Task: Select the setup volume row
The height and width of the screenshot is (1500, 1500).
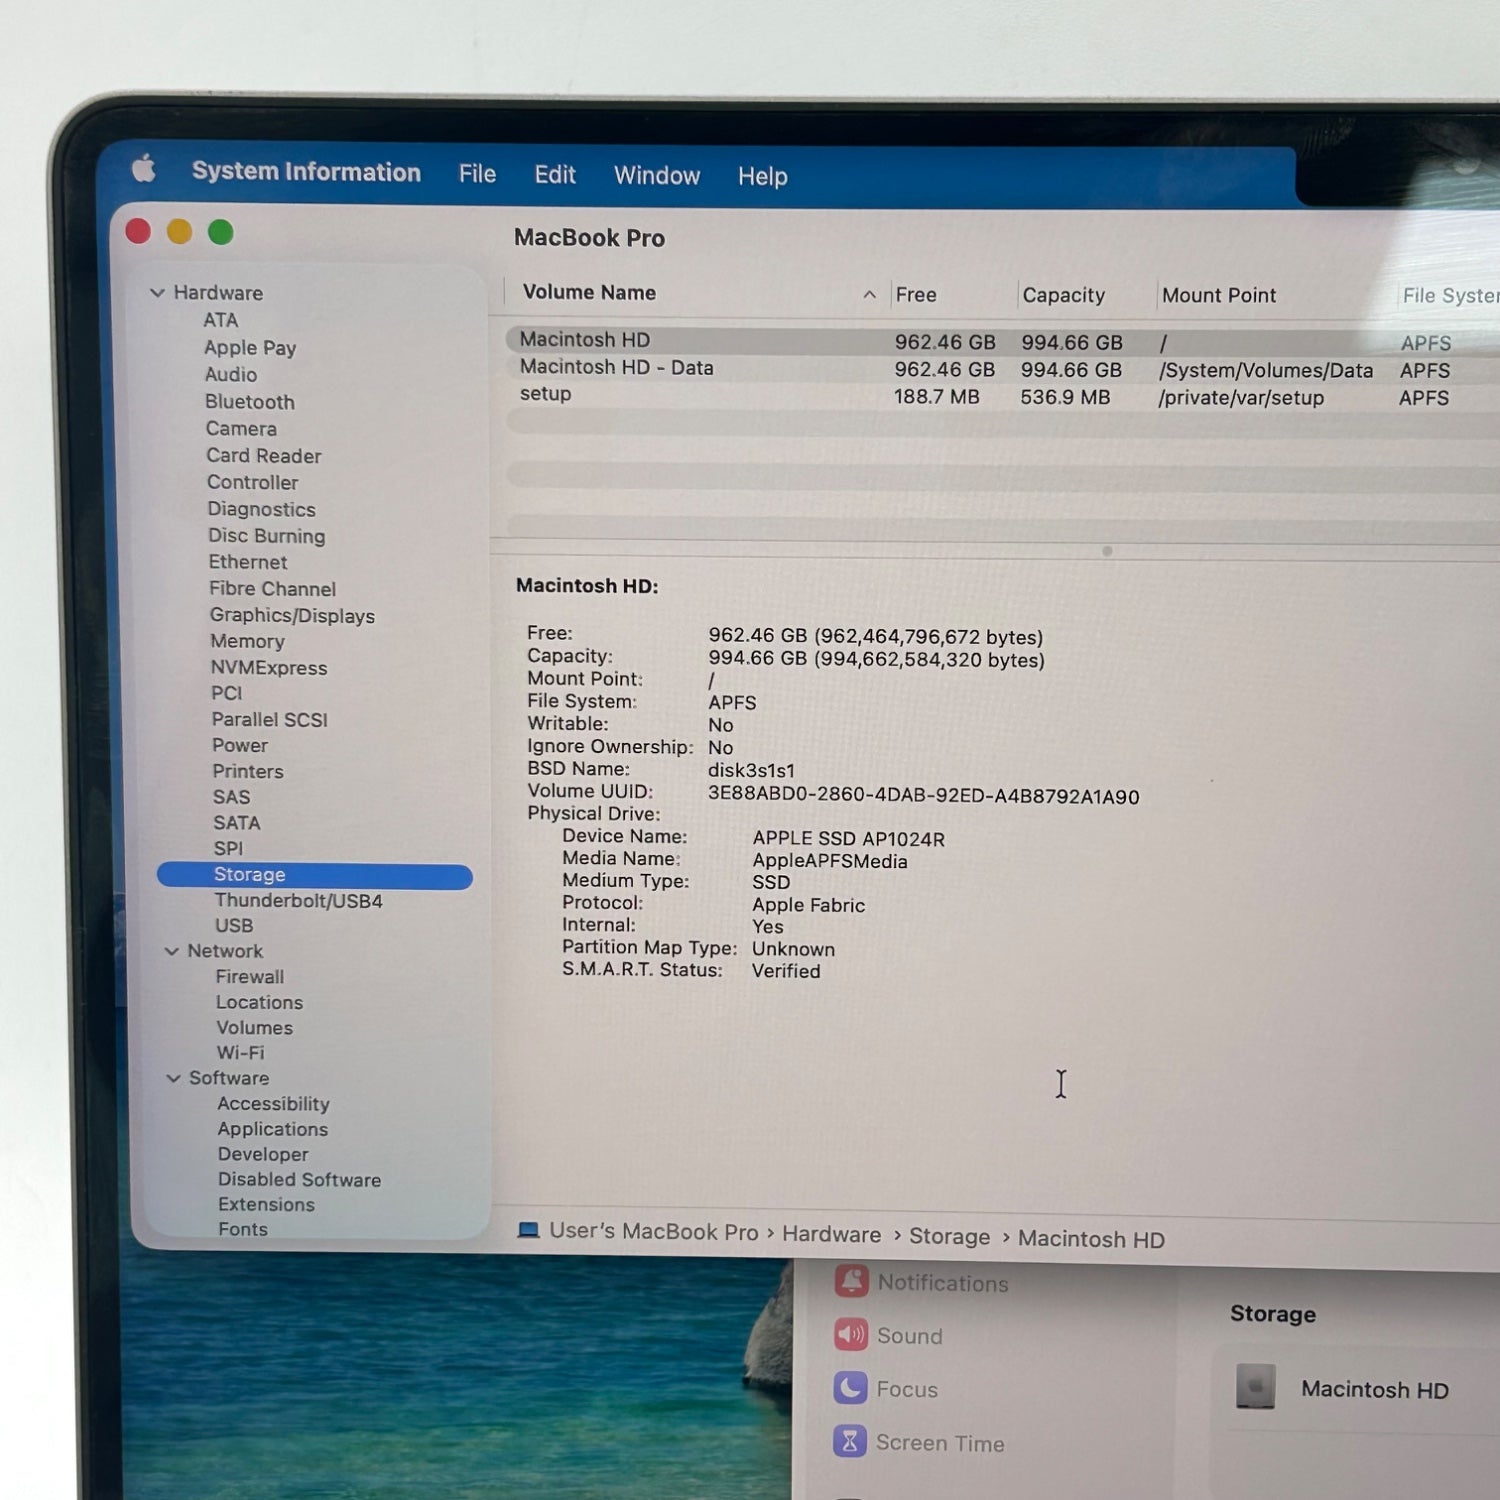Action: [x=546, y=394]
